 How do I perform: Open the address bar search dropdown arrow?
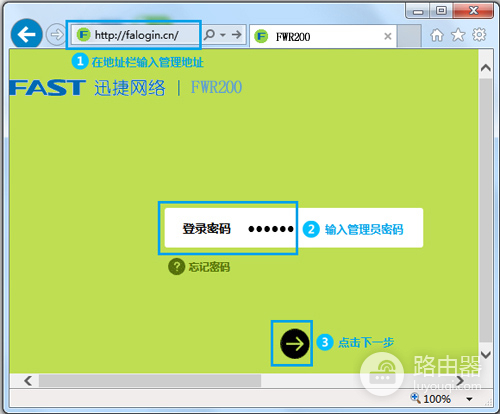coord(223,35)
